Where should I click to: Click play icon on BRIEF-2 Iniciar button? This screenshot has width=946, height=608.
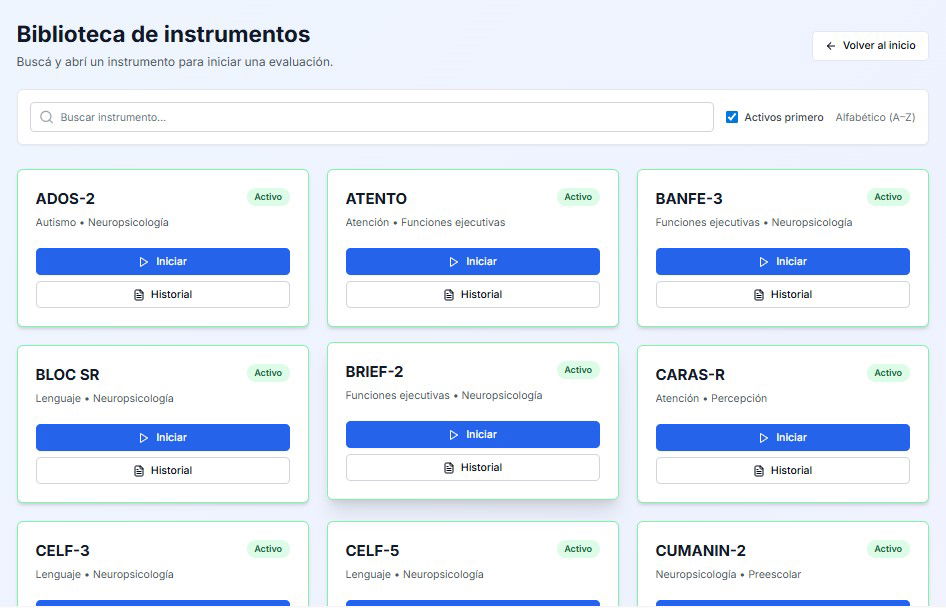[454, 435]
